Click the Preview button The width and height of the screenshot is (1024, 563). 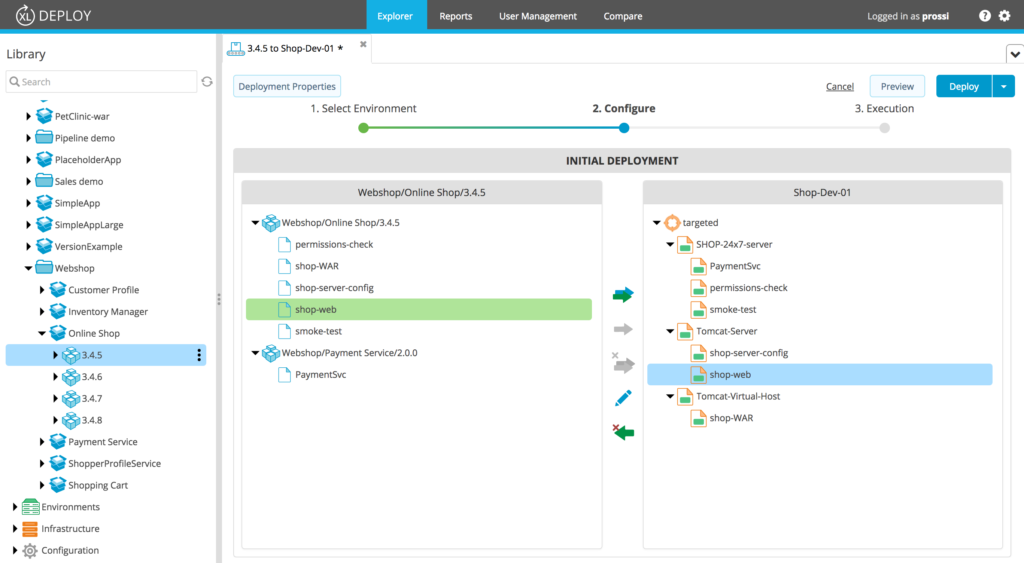(x=897, y=87)
